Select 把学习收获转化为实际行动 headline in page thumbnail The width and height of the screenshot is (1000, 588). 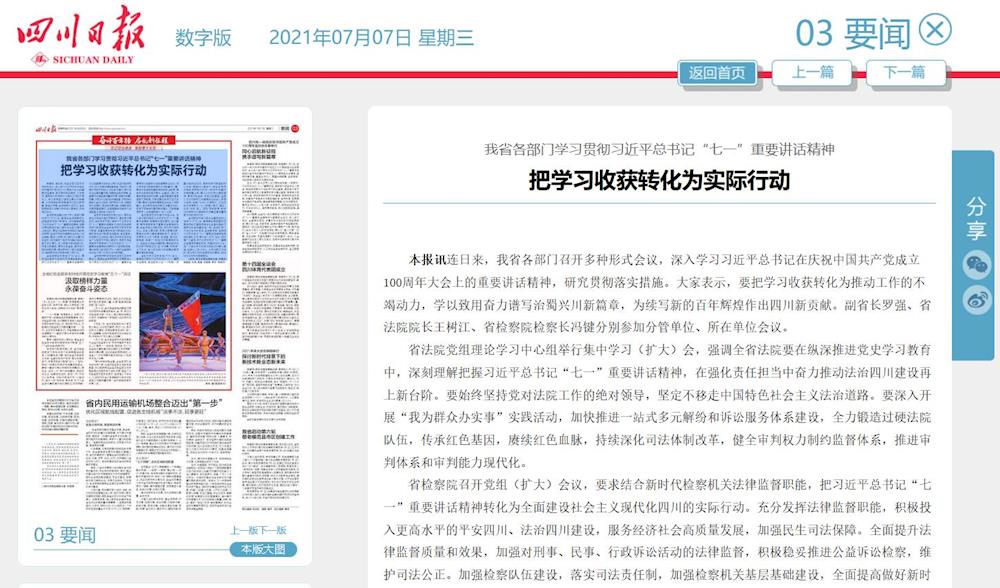coord(133,170)
